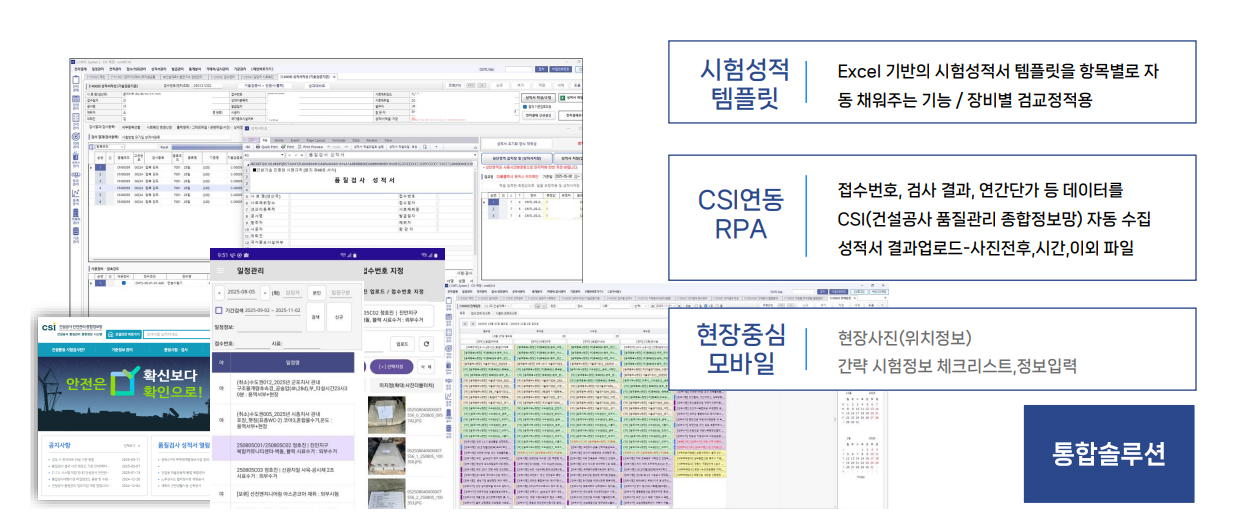
Task: Open the spreadsheet cell name box A1 dropdown
Action: tap(282, 155)
